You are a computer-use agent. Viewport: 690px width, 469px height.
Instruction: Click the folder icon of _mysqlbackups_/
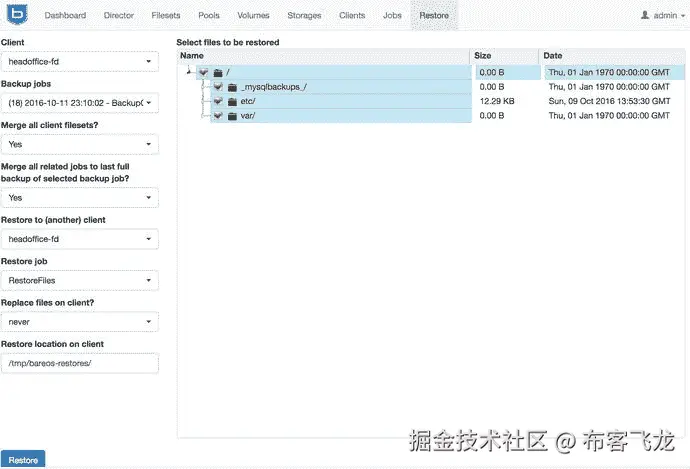pyautogui.click(x=232, y=87)
